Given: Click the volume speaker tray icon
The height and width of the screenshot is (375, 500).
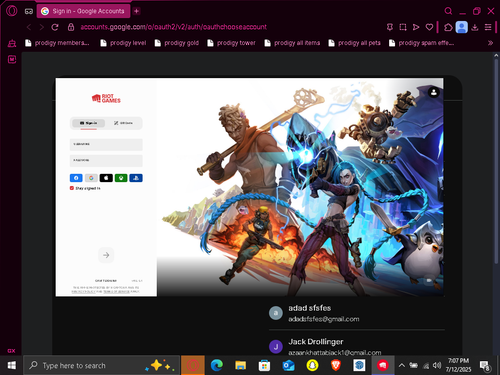Looking at the screenshot, I should pos(437,365).
